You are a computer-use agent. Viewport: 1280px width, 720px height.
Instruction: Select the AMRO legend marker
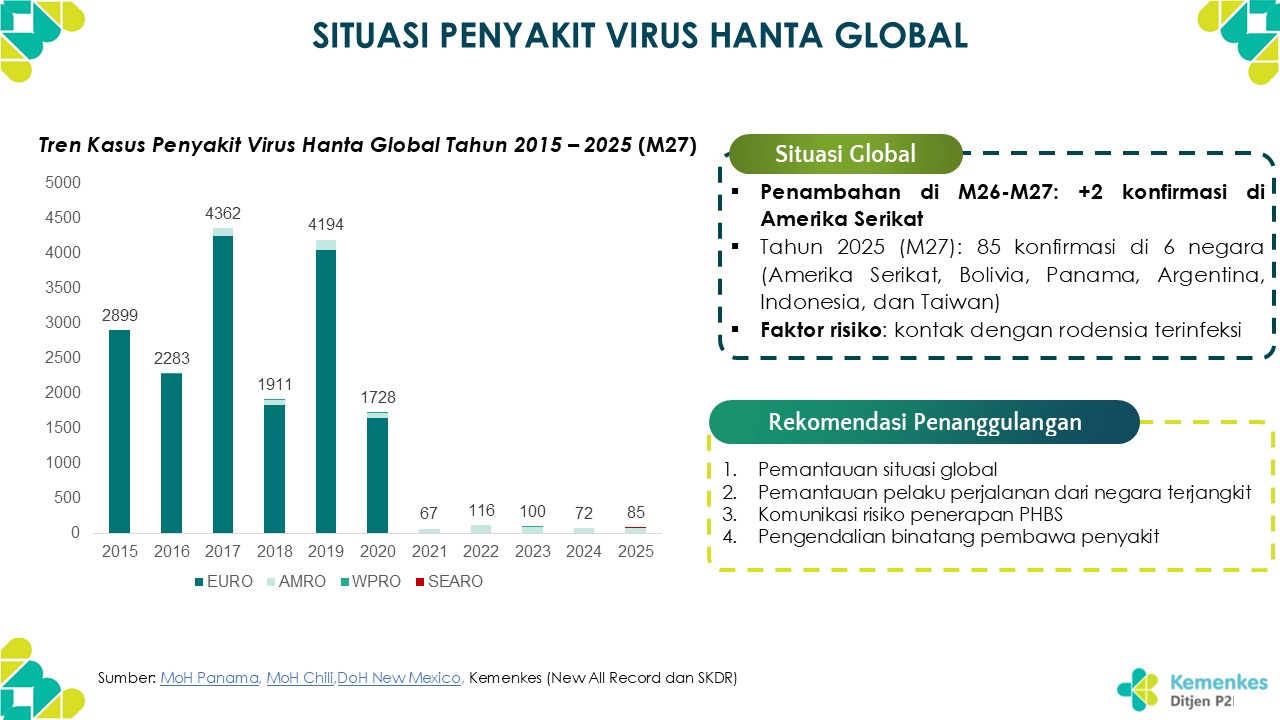coord(274,581)
